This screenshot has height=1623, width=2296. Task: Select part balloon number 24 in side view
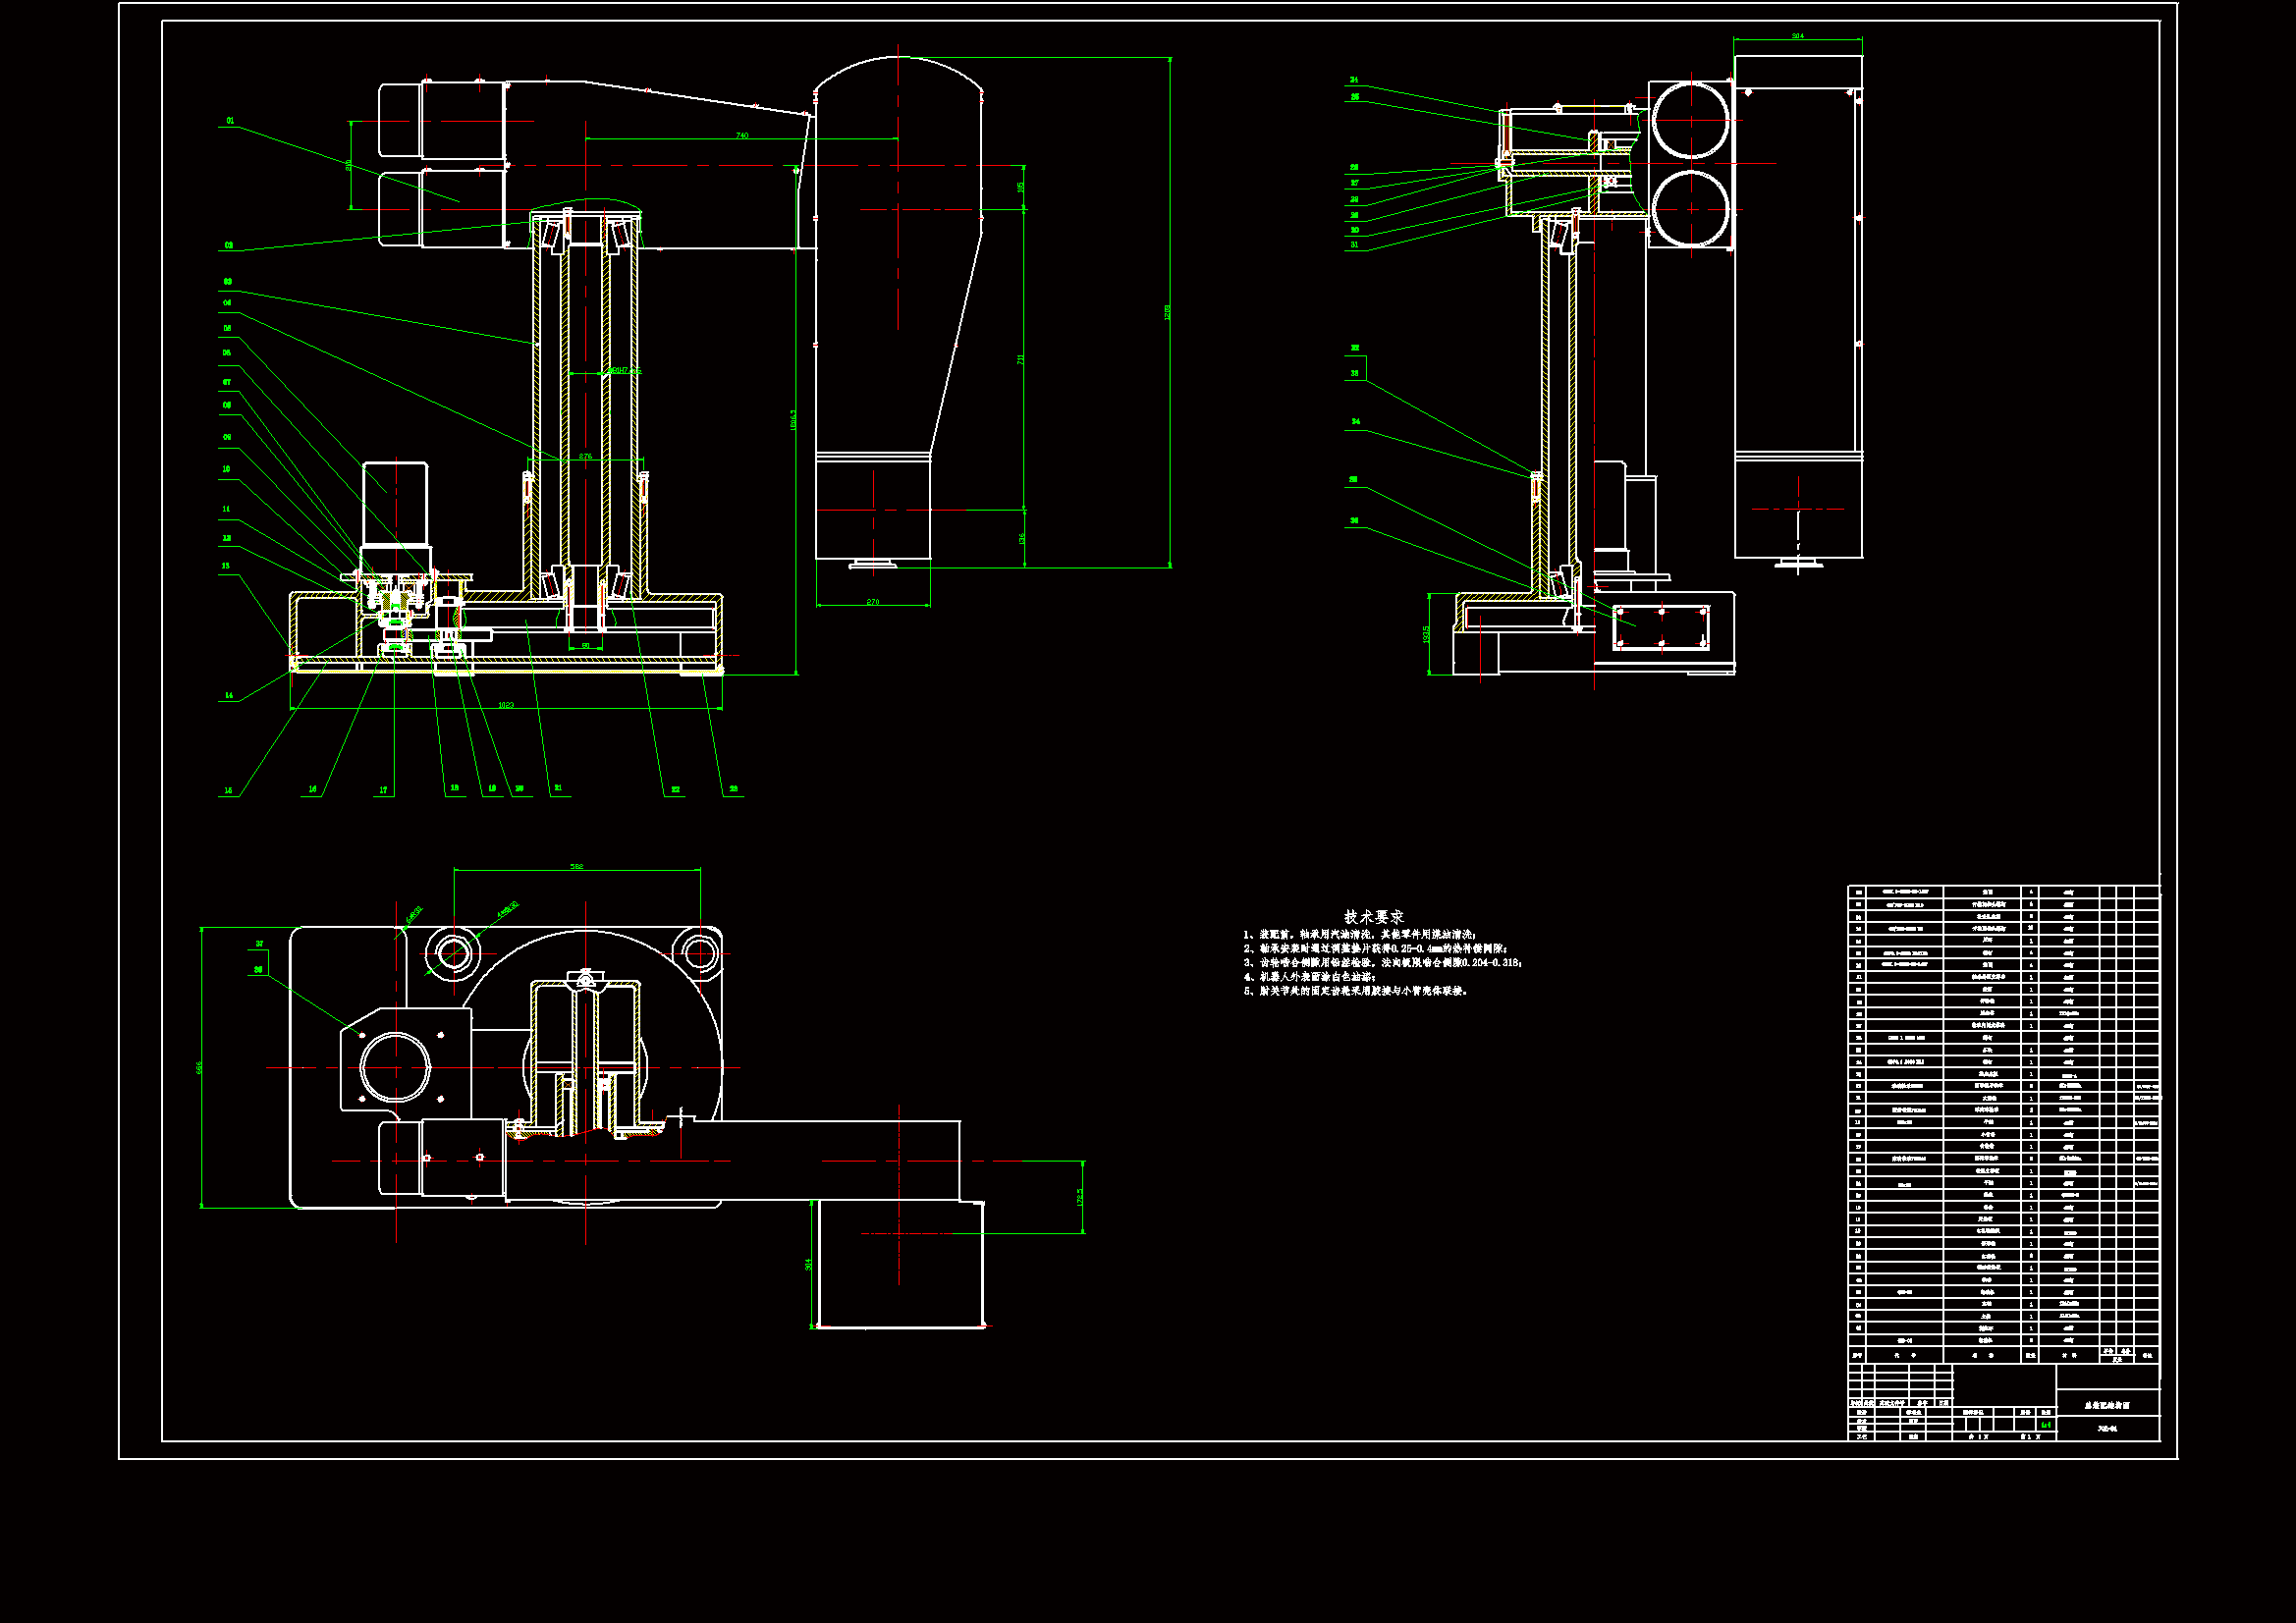(x=1354, y=80)
